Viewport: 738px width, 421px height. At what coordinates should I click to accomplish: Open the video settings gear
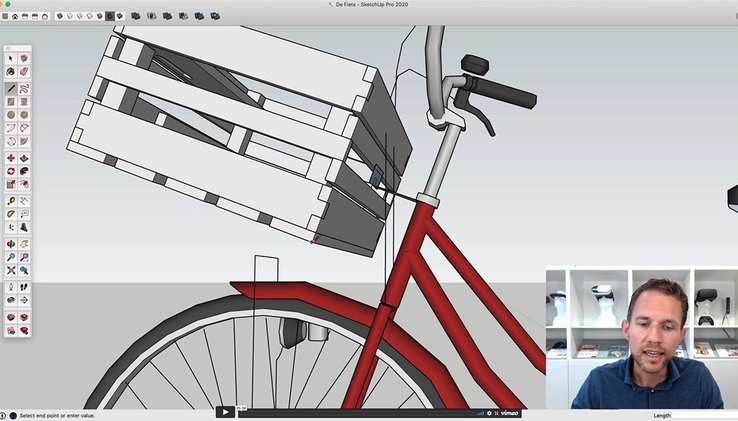(489, 412)
